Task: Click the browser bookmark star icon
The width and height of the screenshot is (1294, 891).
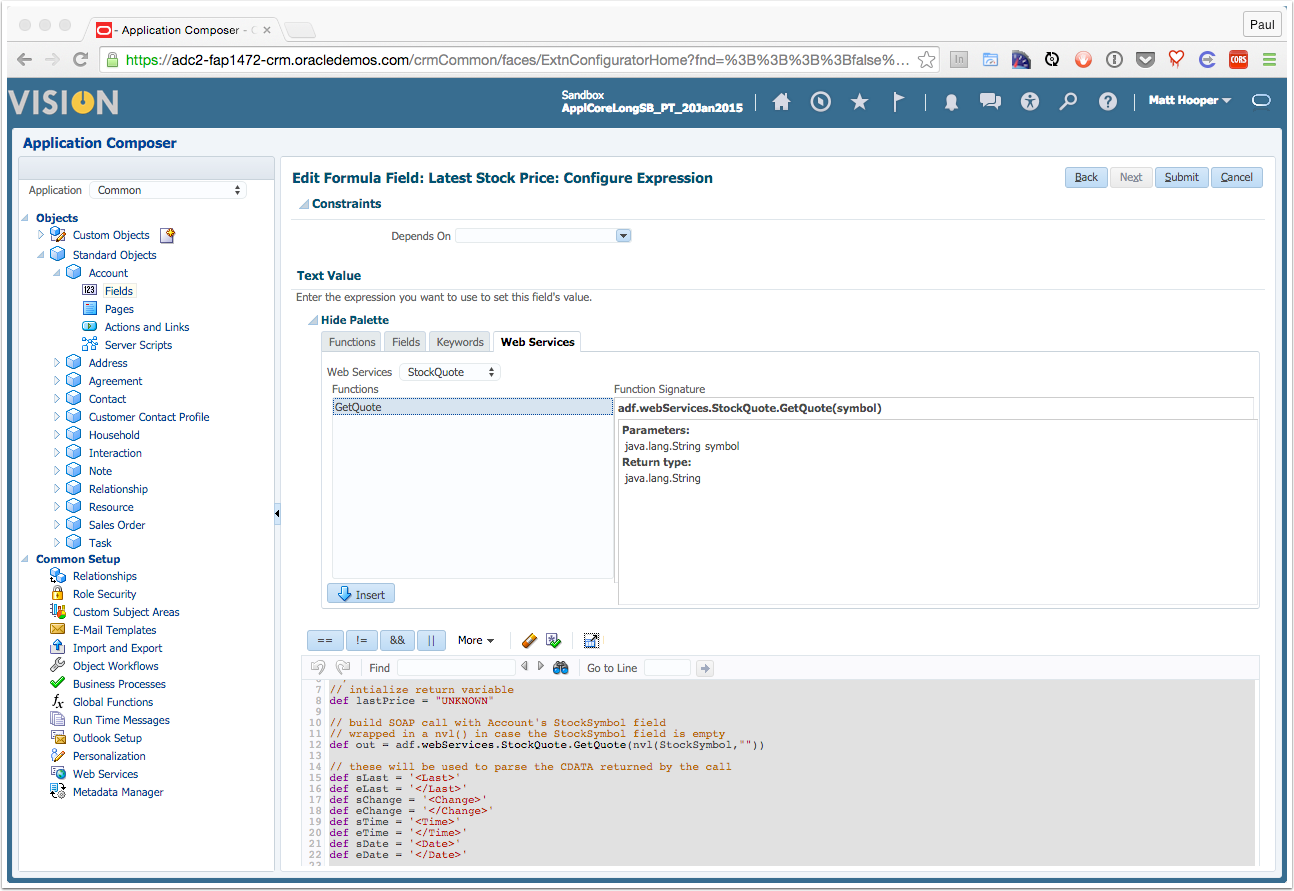Action: pyautogui.click(x=926, y=59)
